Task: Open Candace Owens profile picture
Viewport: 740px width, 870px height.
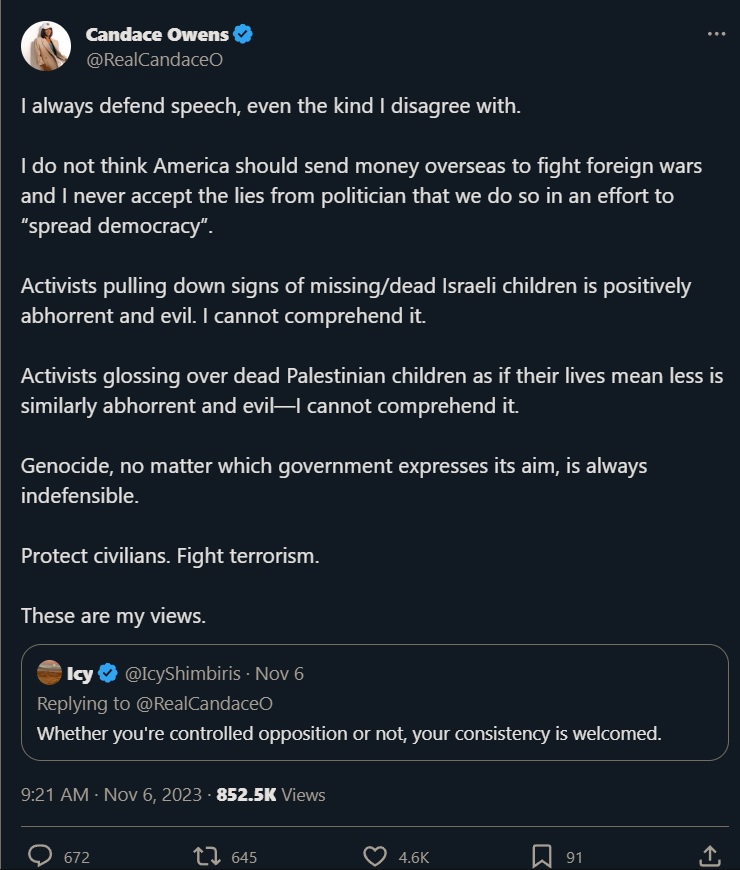Action: [x=46, y=46]
